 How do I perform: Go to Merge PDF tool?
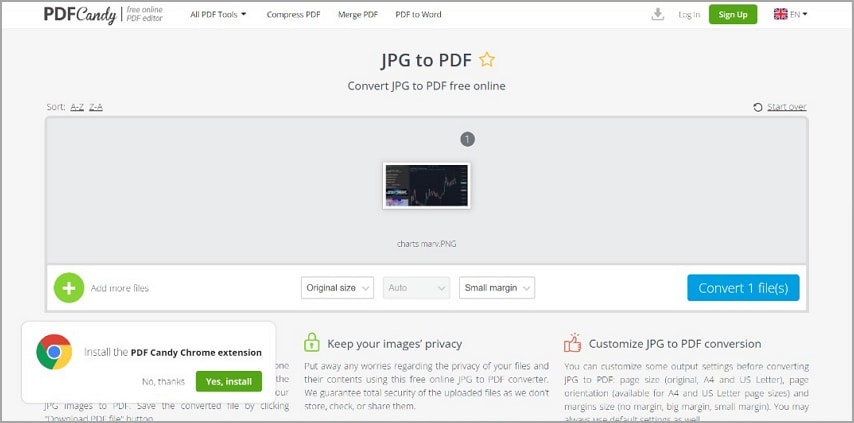(358, 15)
